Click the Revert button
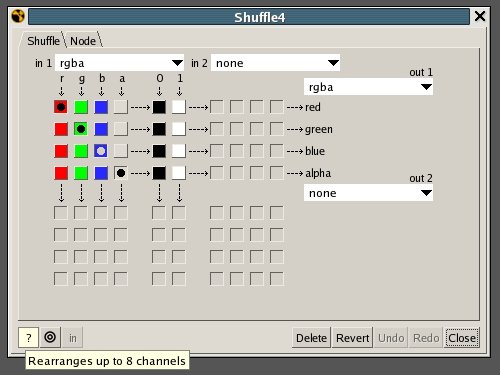500x375 pixels. 352,338
